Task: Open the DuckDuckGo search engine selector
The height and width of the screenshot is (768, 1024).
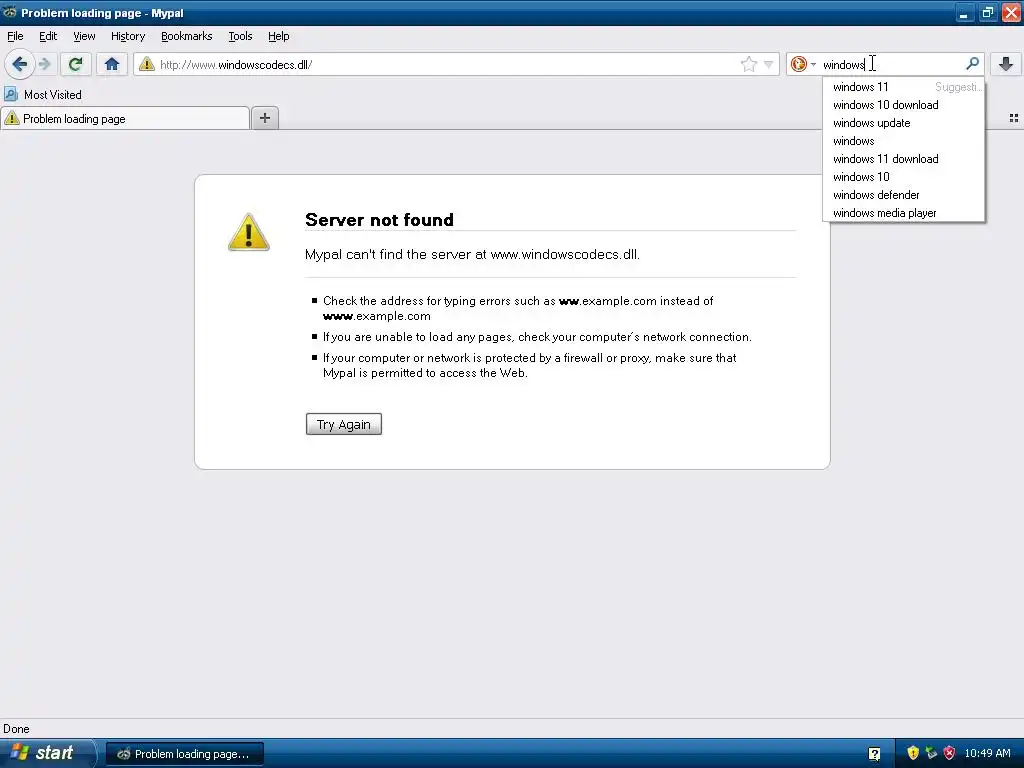Action: pos(803,64)
